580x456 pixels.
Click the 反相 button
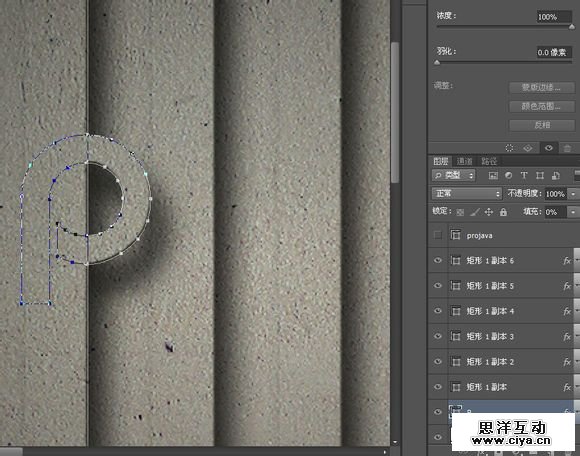[x=542, y=125]
